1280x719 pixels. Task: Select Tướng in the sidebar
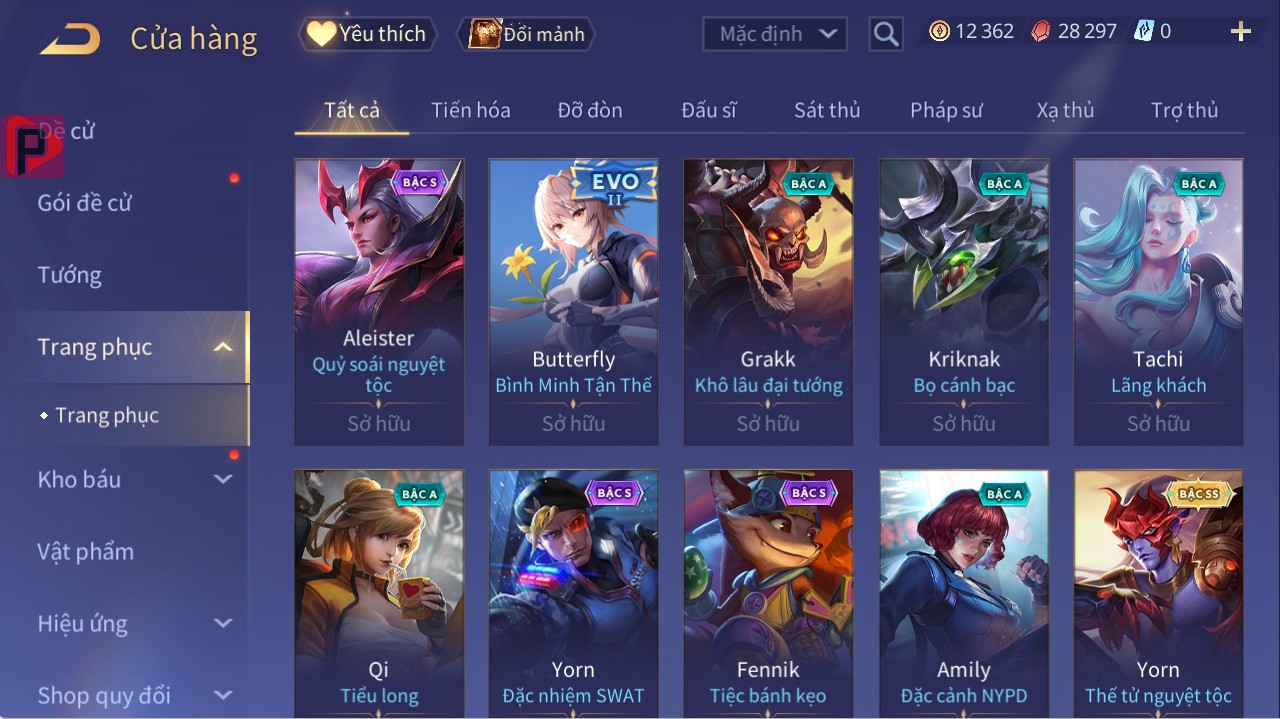tap(70, 275)
